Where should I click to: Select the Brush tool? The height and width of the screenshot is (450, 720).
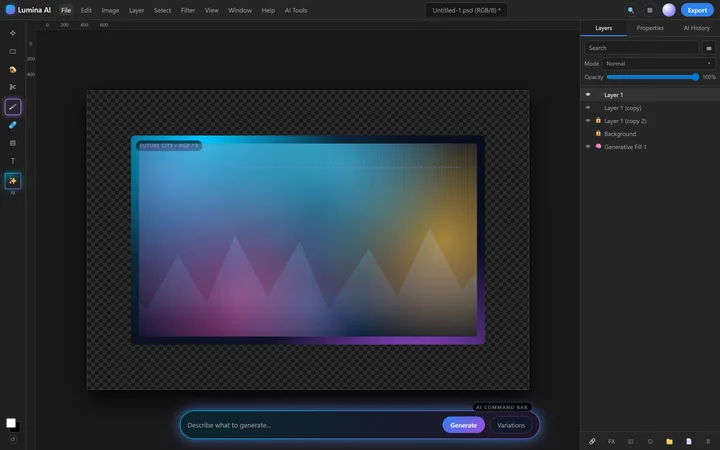[x=13, y=106]
